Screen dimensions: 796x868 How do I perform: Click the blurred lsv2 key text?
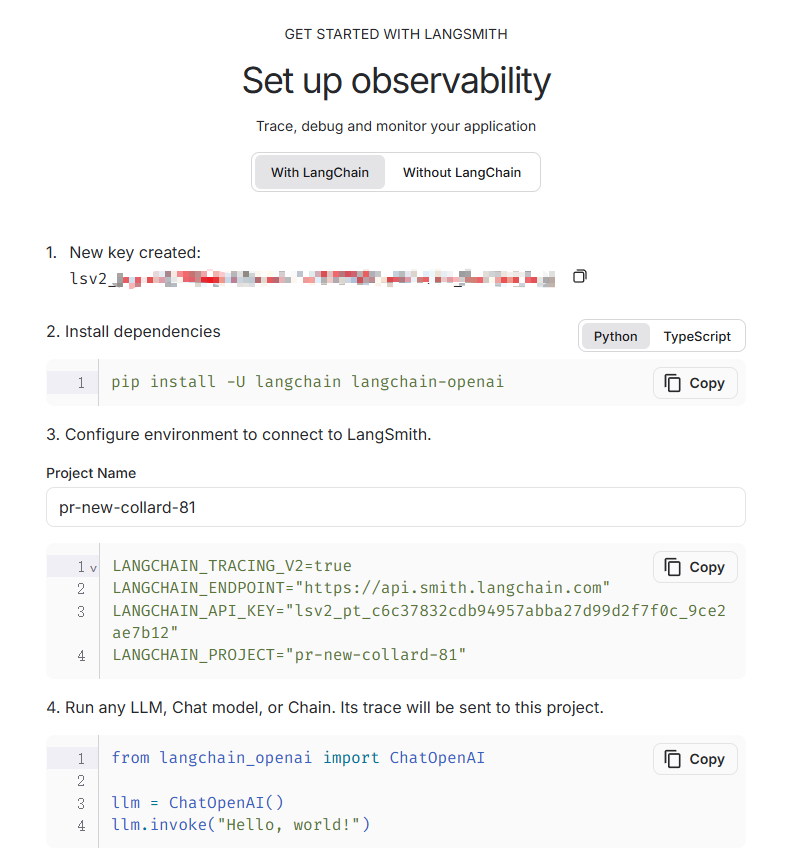(312, 278)
